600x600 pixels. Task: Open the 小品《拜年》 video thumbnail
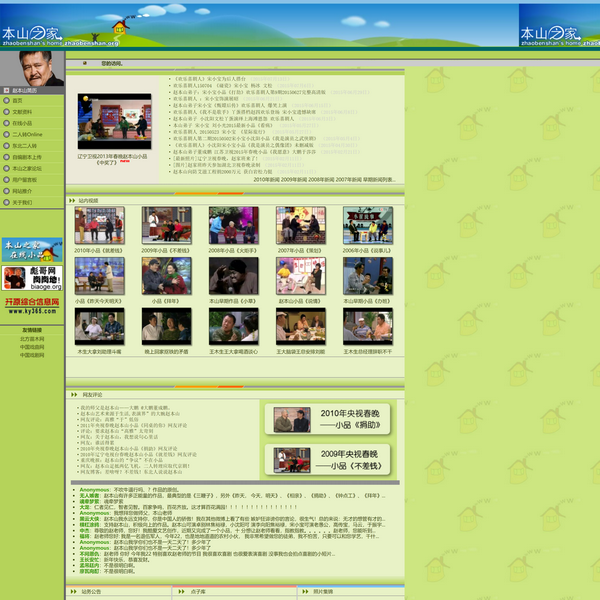(166, 275)
